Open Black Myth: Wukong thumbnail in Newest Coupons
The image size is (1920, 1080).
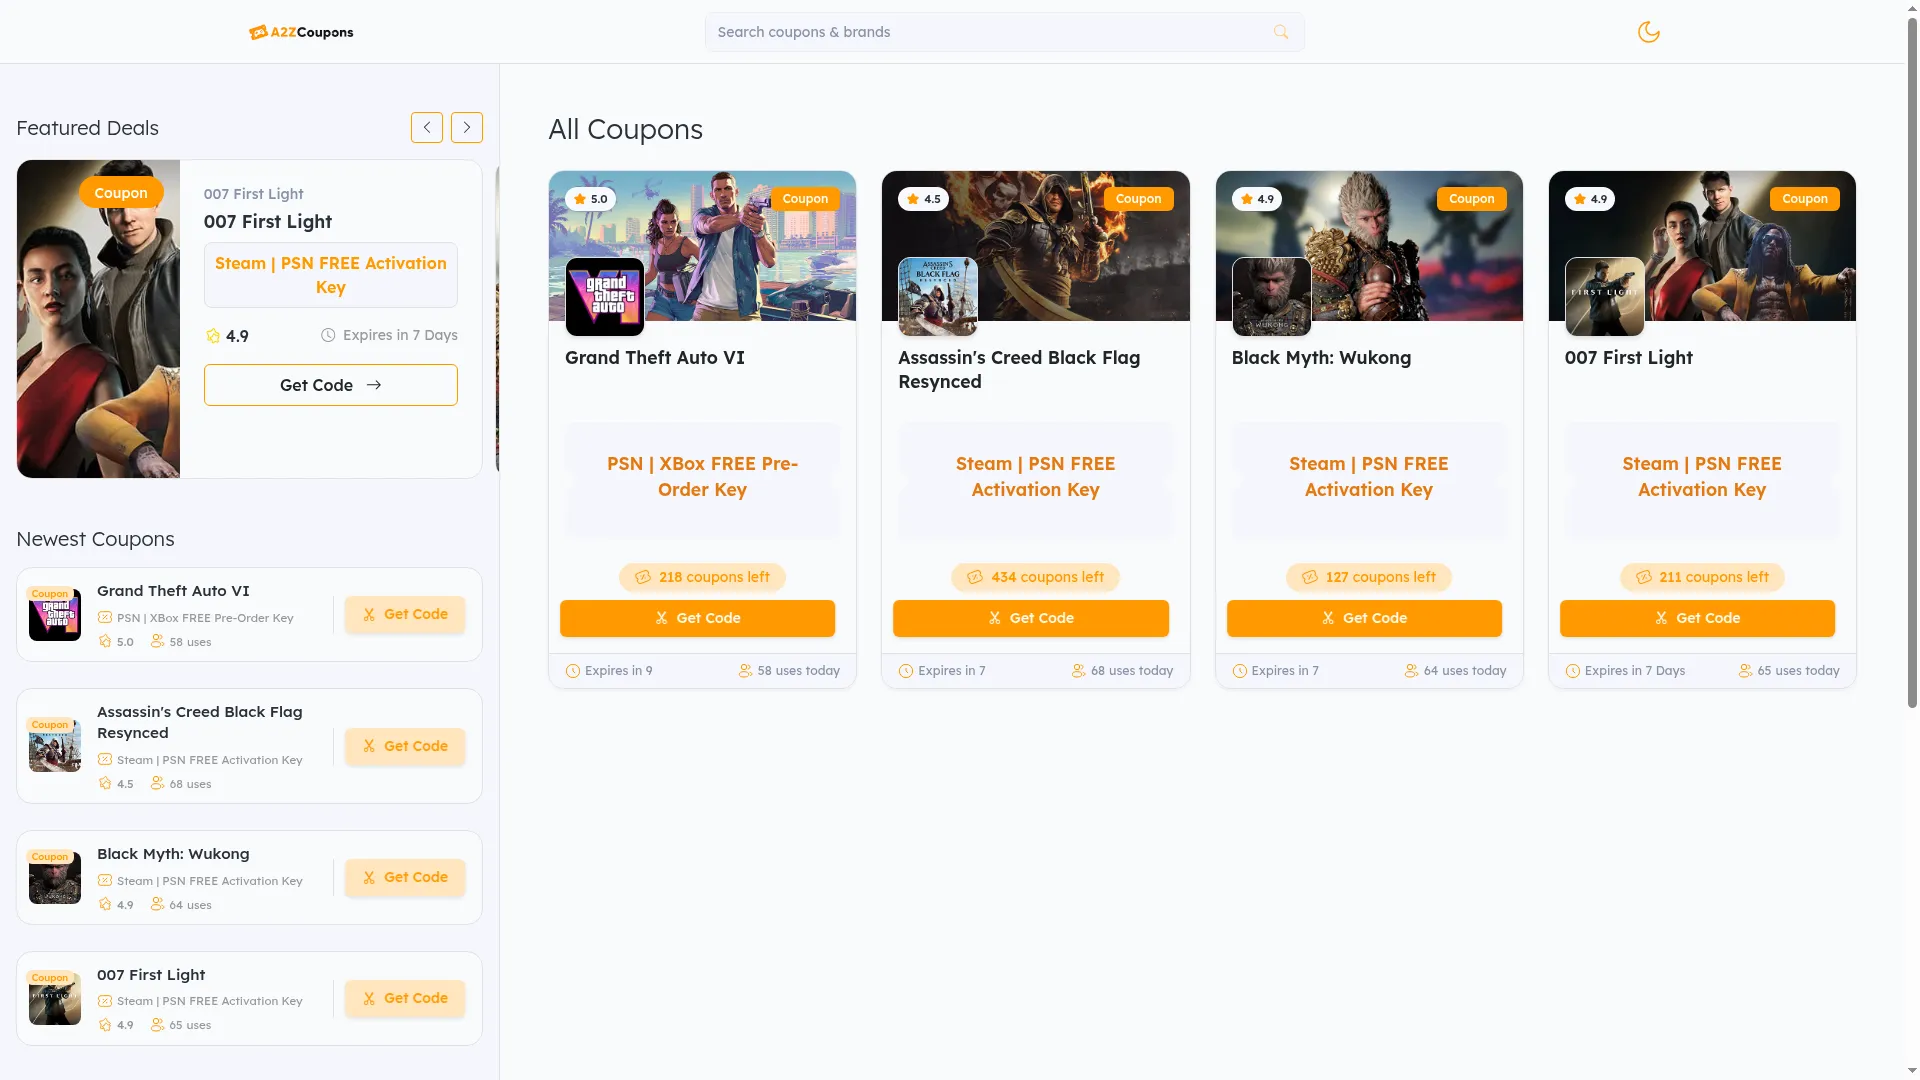click(x=55, y=877)
